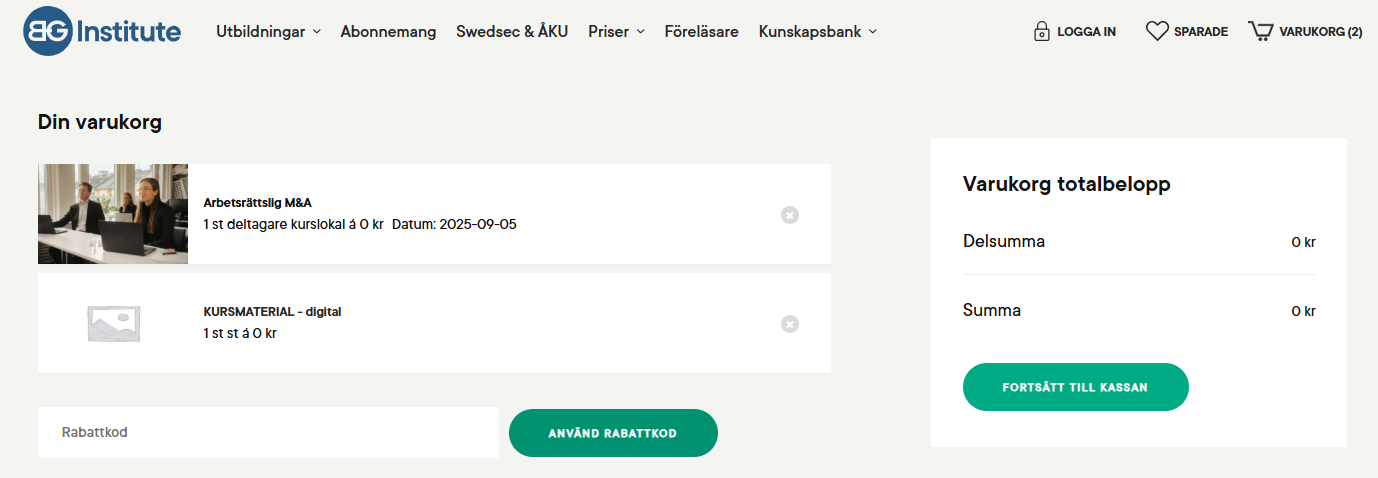Screen dimensions: 1378x478
Task: Open the Arbetsrättslig M&A course photo
Action: (113, 214)
